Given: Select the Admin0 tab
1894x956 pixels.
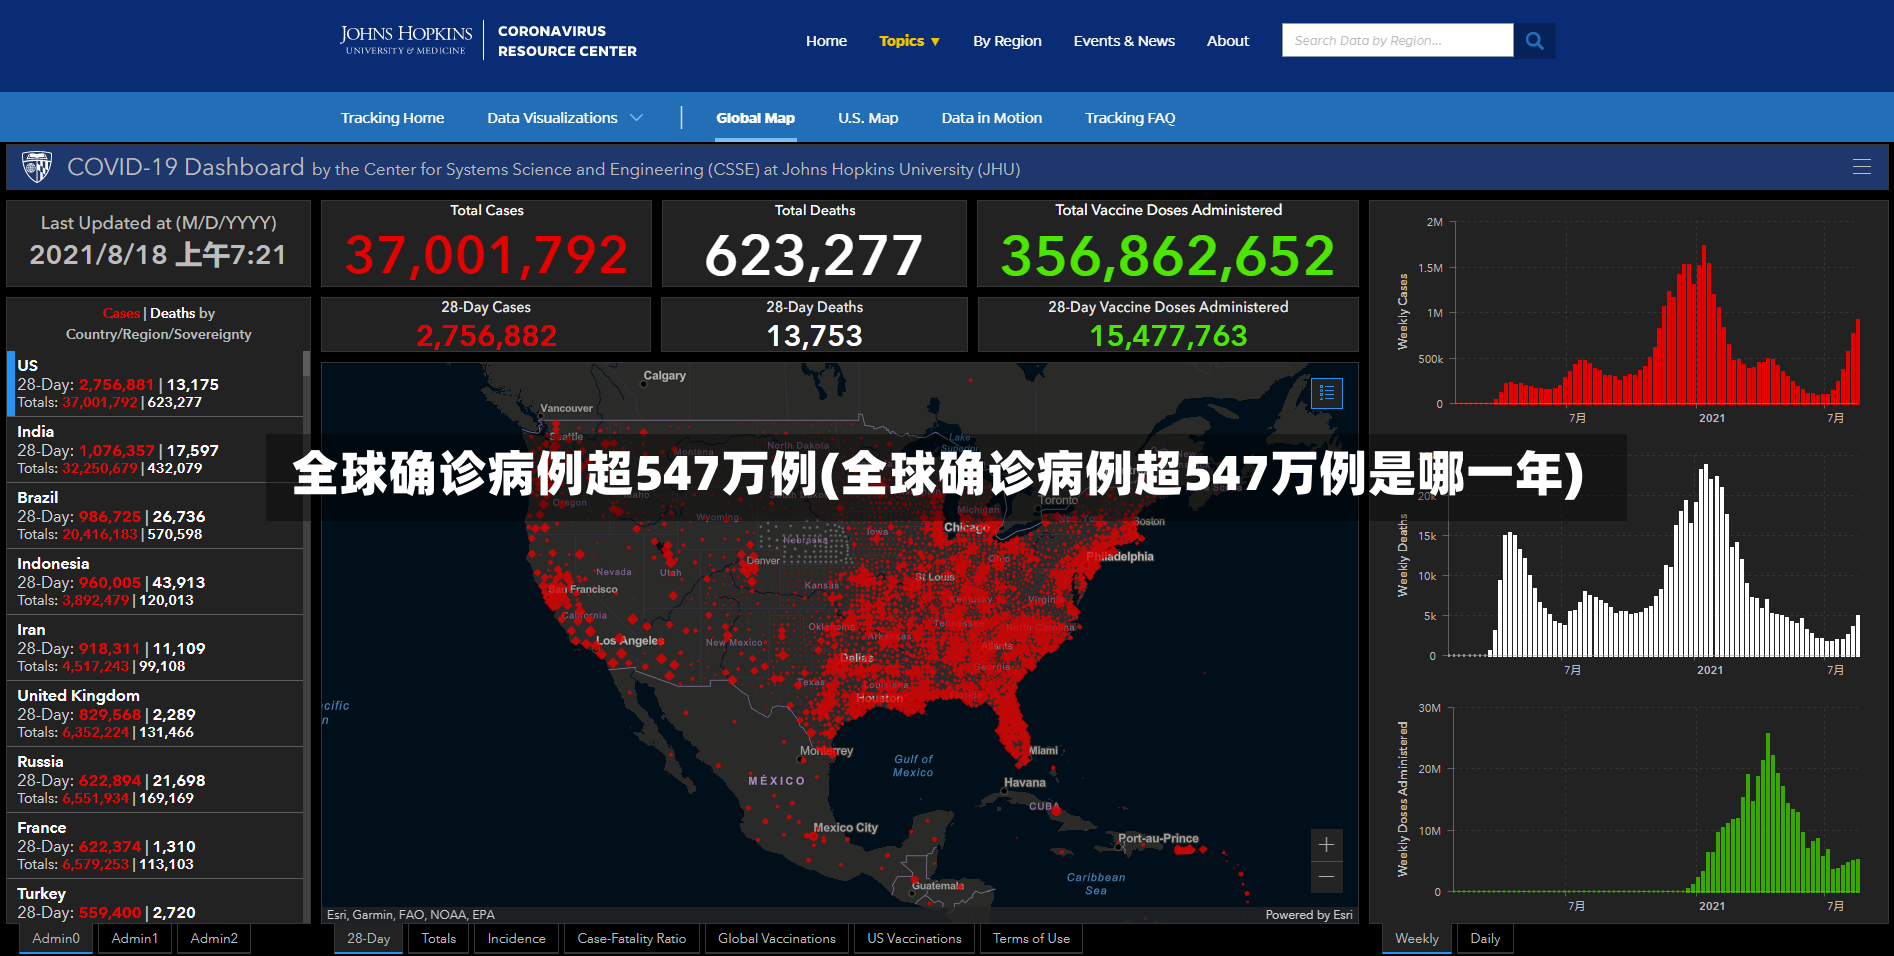Looking at the screenshot, I should pyautogui.click(x=56, y=938).
